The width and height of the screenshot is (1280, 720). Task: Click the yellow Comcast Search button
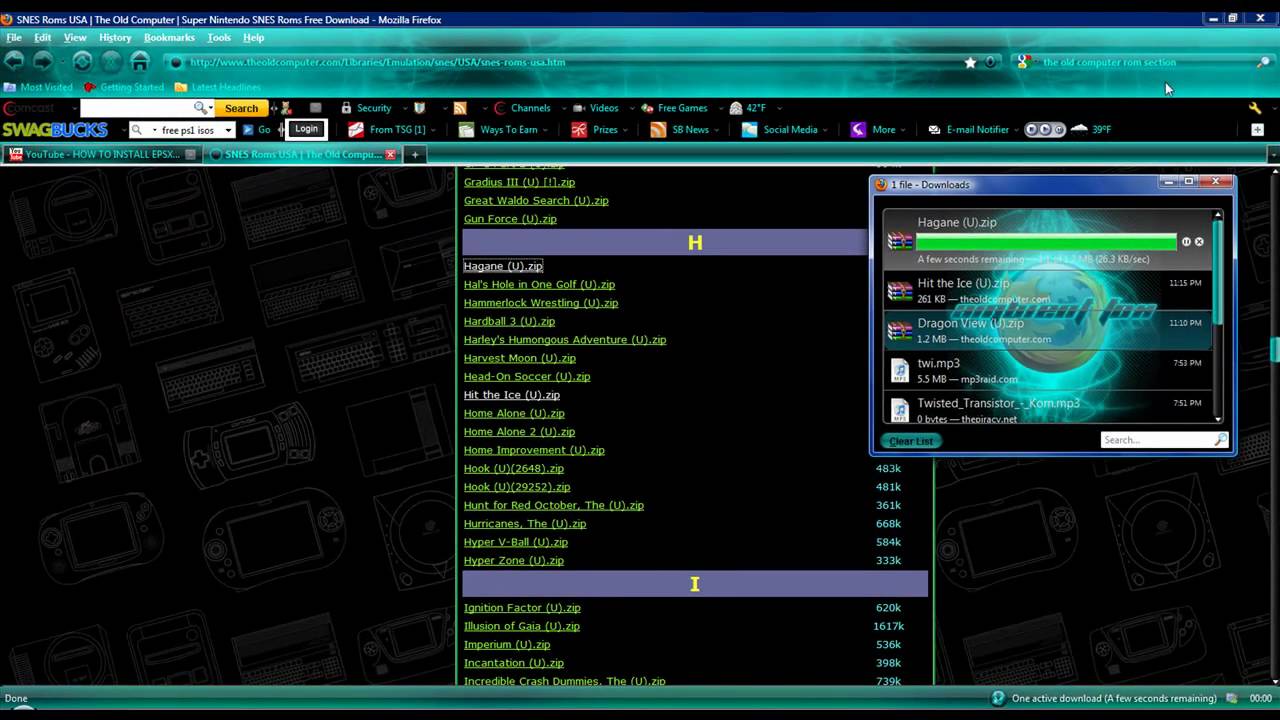click(x=241, y=108)
